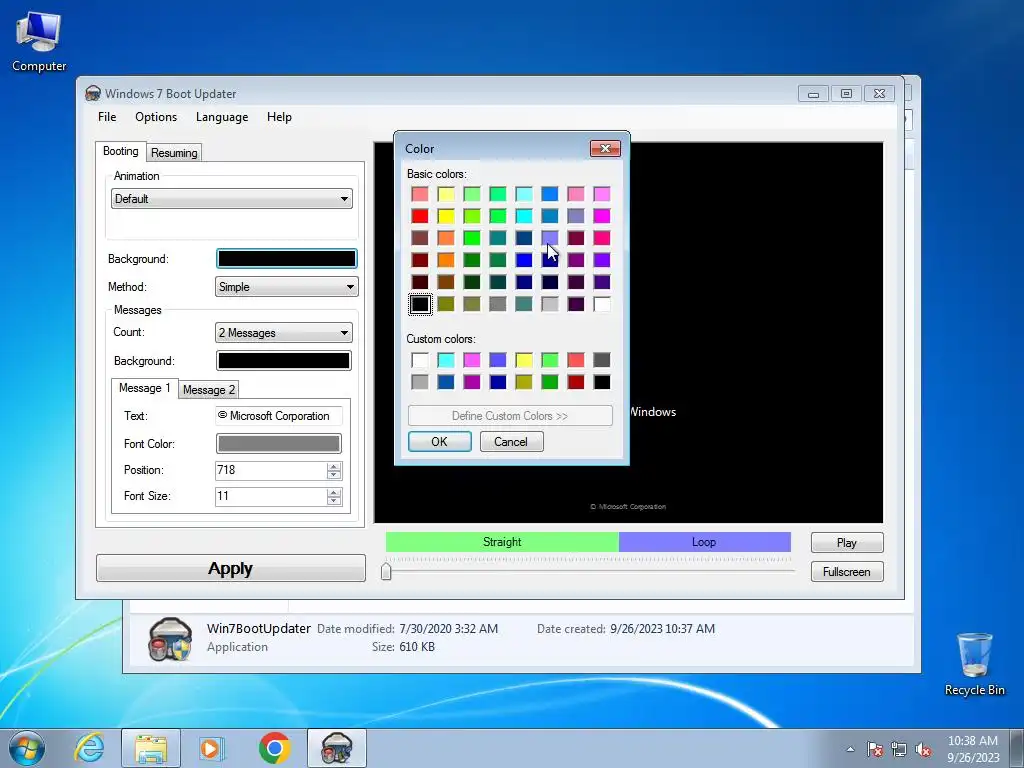Select the black basic color swatch
1024x768 pixels.
(x=420, y=304)
